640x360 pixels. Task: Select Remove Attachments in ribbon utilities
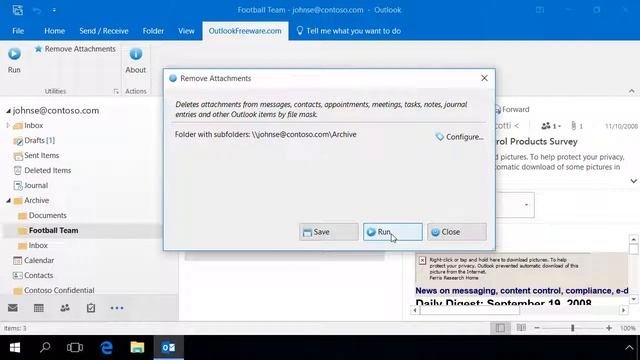click(75, 49)
